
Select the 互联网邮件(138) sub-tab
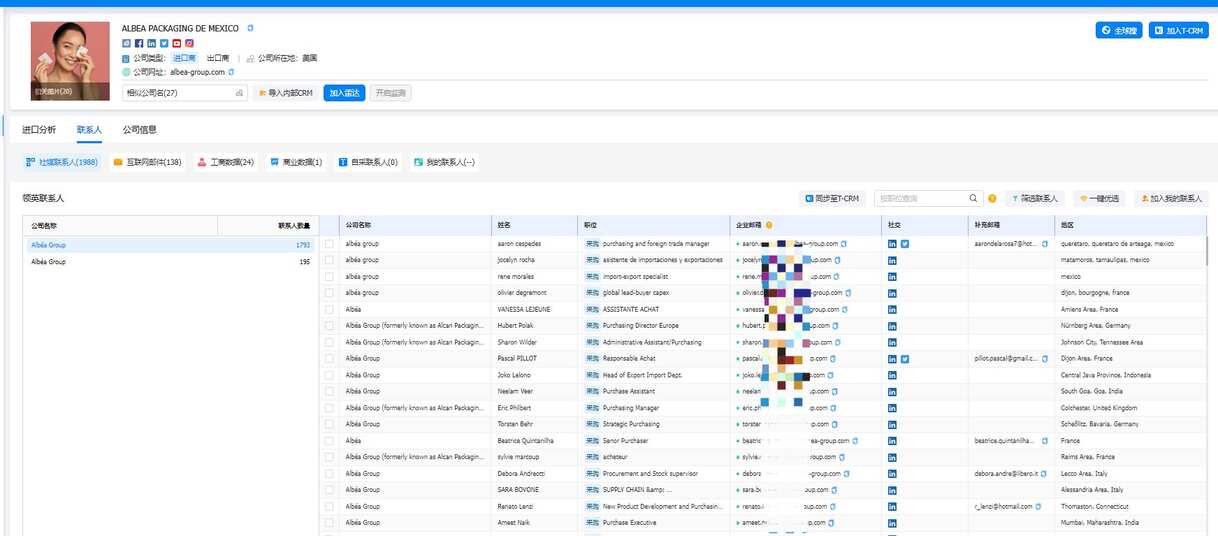tap(147, 162)
